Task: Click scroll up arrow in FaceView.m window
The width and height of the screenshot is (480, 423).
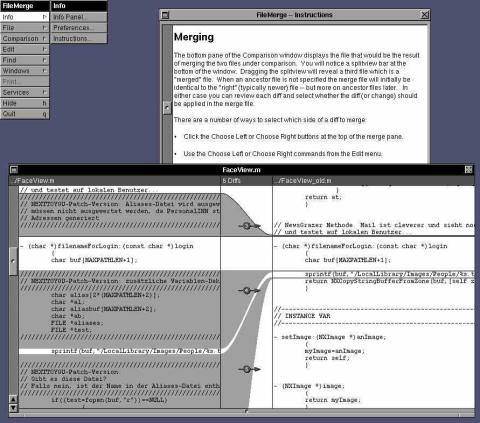Action: click(x=13, y=399)
